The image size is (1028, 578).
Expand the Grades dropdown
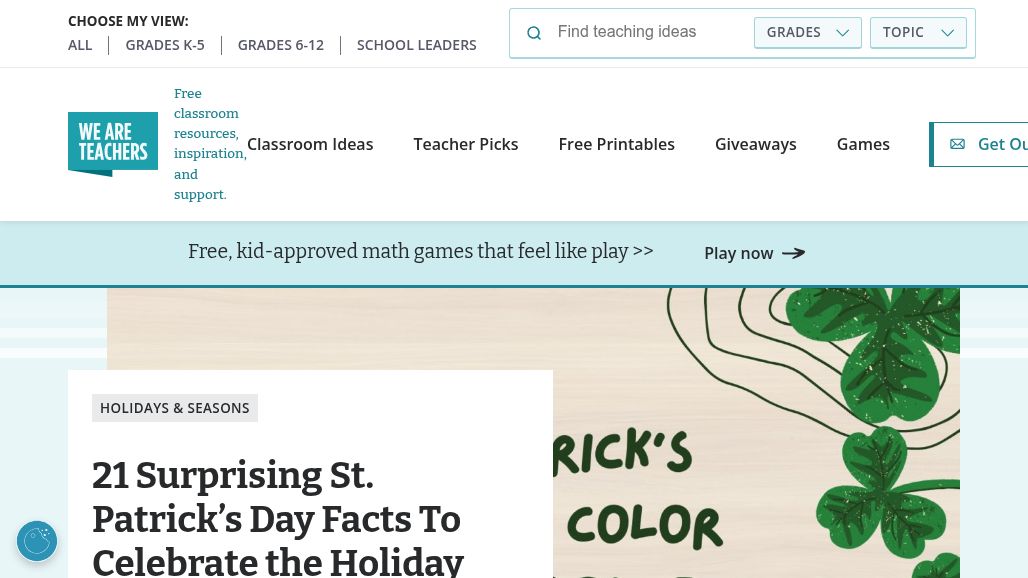807,32
